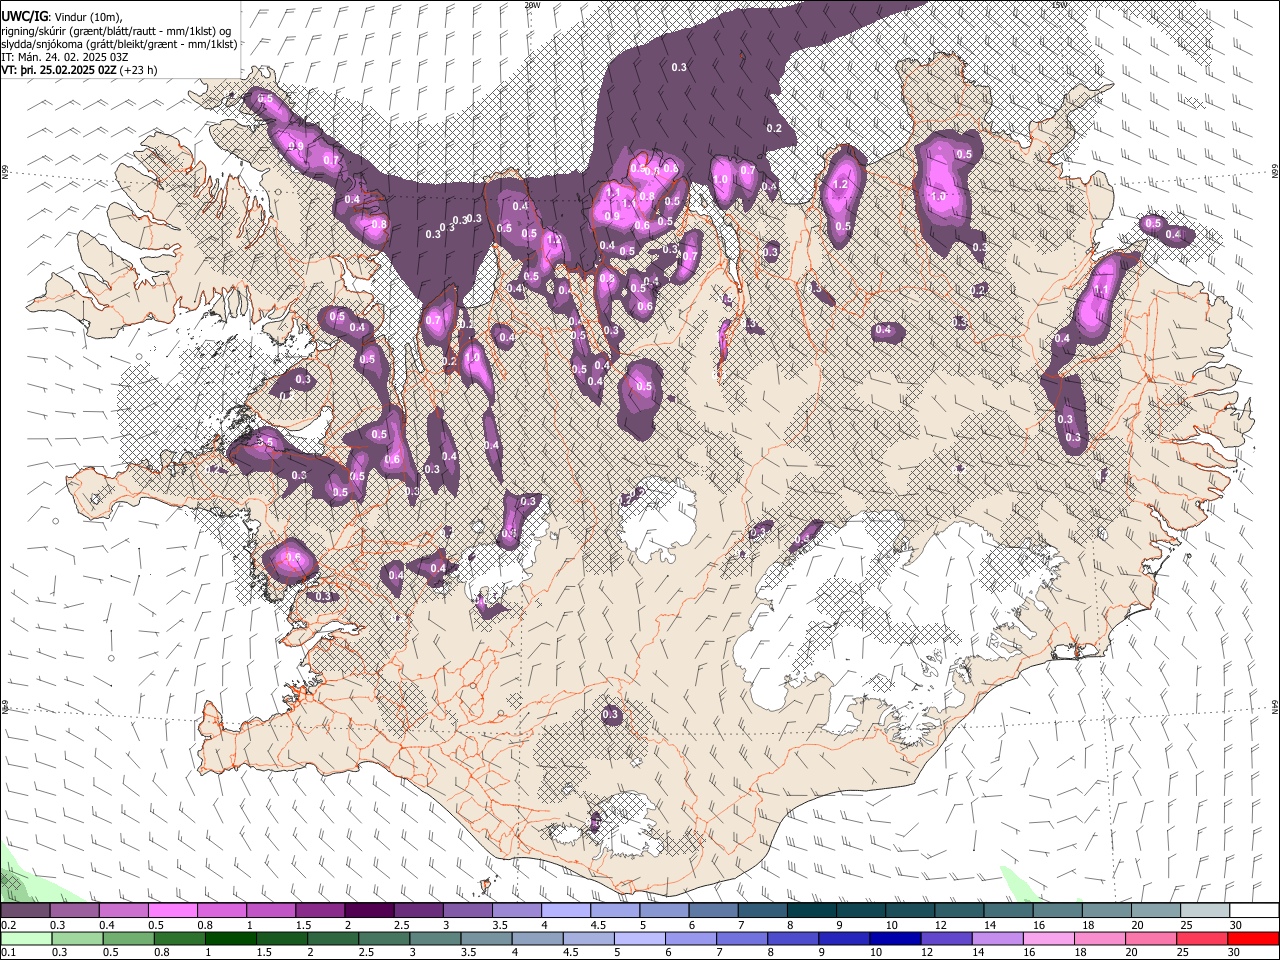
Task: Click pale green lower swatch labeled 0.1
Action: pyautogui.click(x=27, y=939)
